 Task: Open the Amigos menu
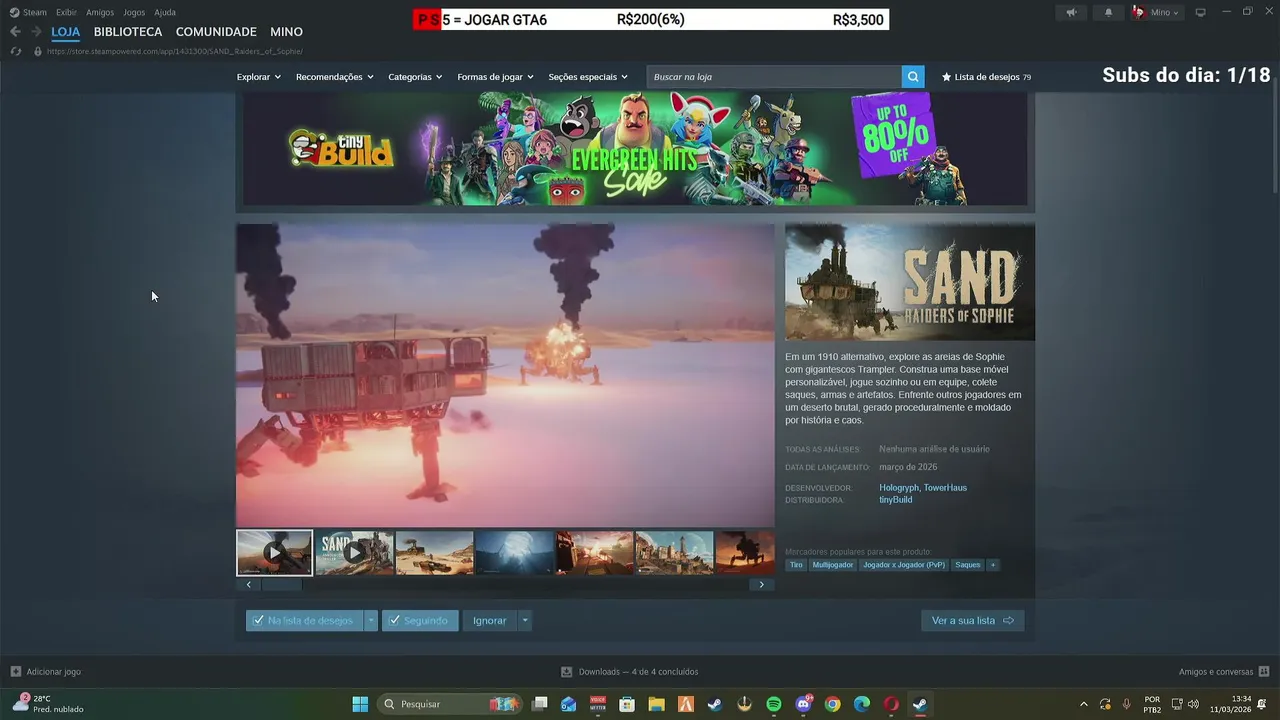100,12
